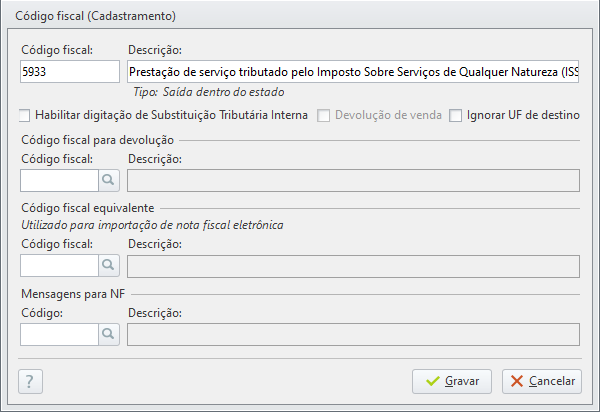Toggle the Devolução de venda checkbox

tap(323, 116)
